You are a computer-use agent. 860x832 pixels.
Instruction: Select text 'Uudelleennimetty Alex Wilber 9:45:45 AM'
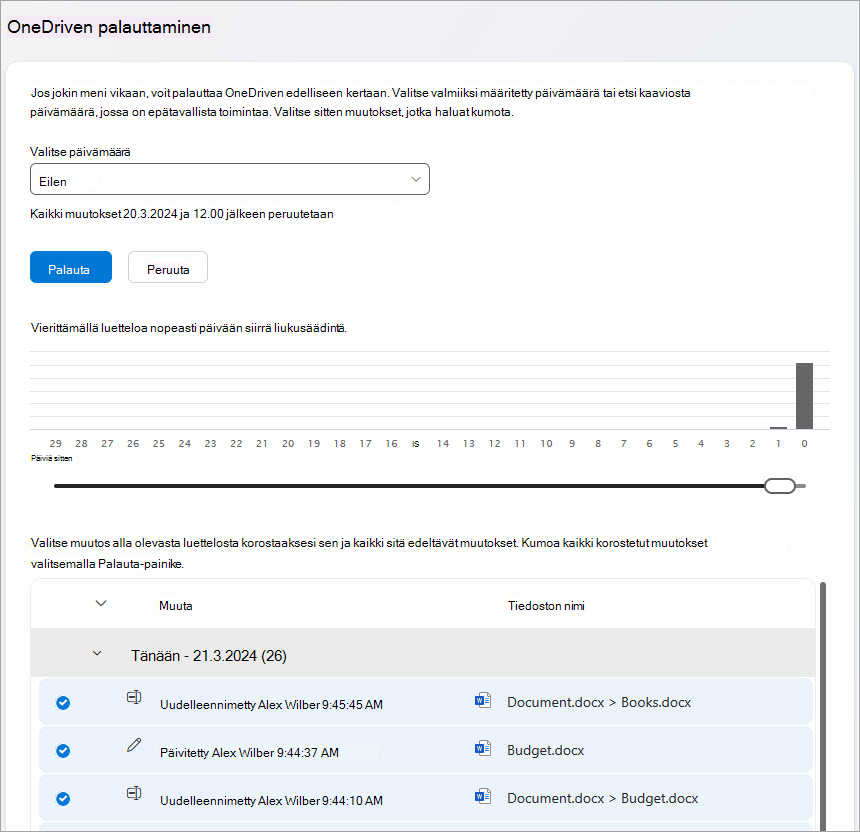click(271, 704)
